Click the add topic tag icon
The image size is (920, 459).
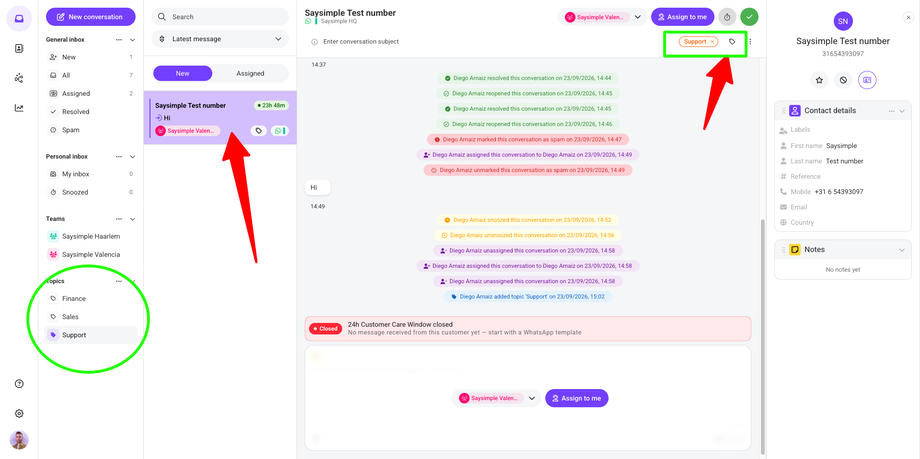click(x=732, y=42)
